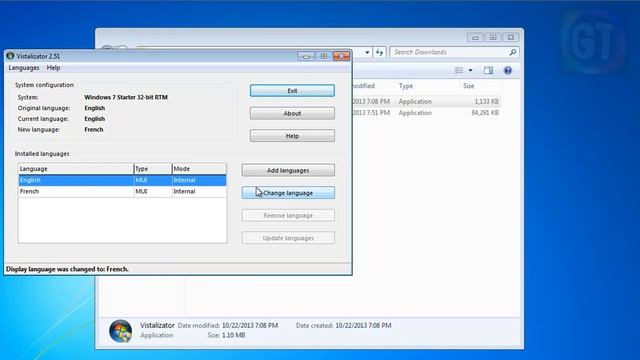Click the Windows 7 Starter 32-bit RTM text
The height and width of the screenshot is (360, 640).
click(x=126, y=97)
